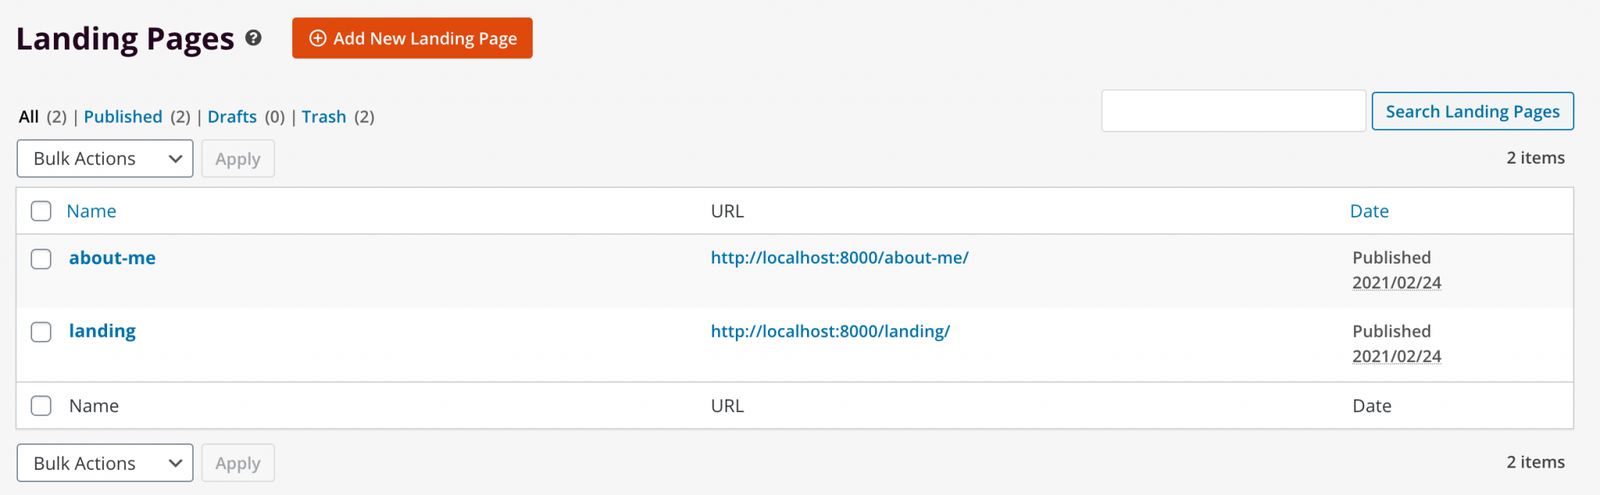This screenshot has width=1600, height=495.
Task: Show Trash landing pages filter
Action: [x=324, y=117]
